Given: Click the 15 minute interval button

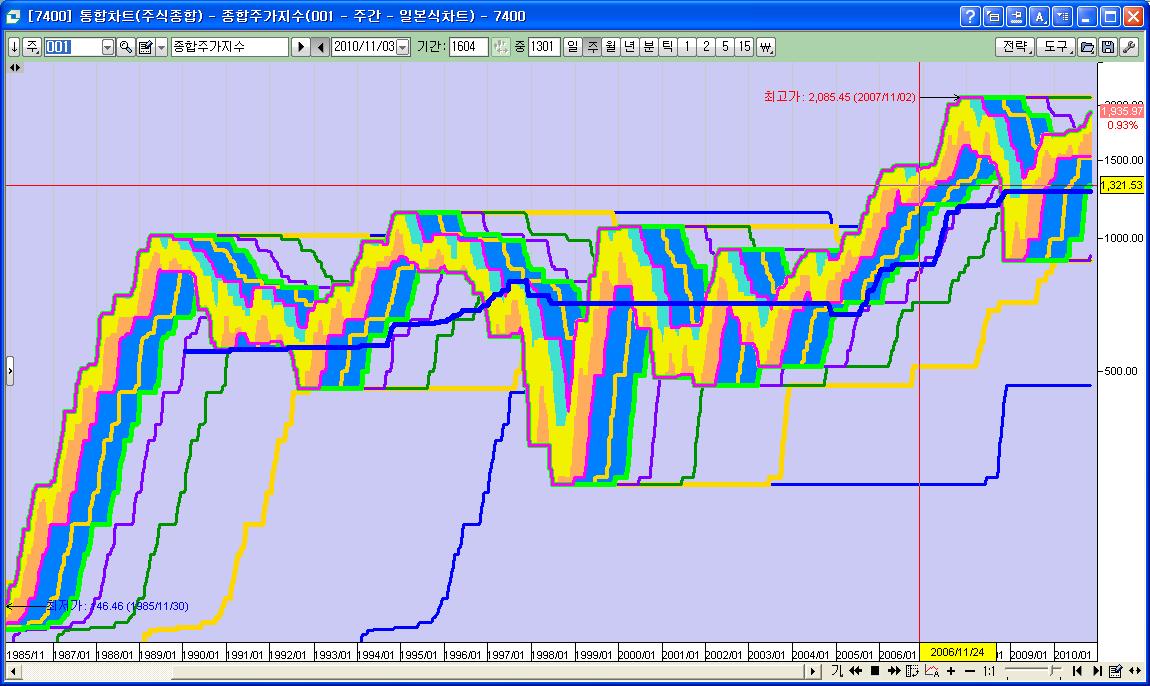Looking at the screenshot, I should (744, 47).
